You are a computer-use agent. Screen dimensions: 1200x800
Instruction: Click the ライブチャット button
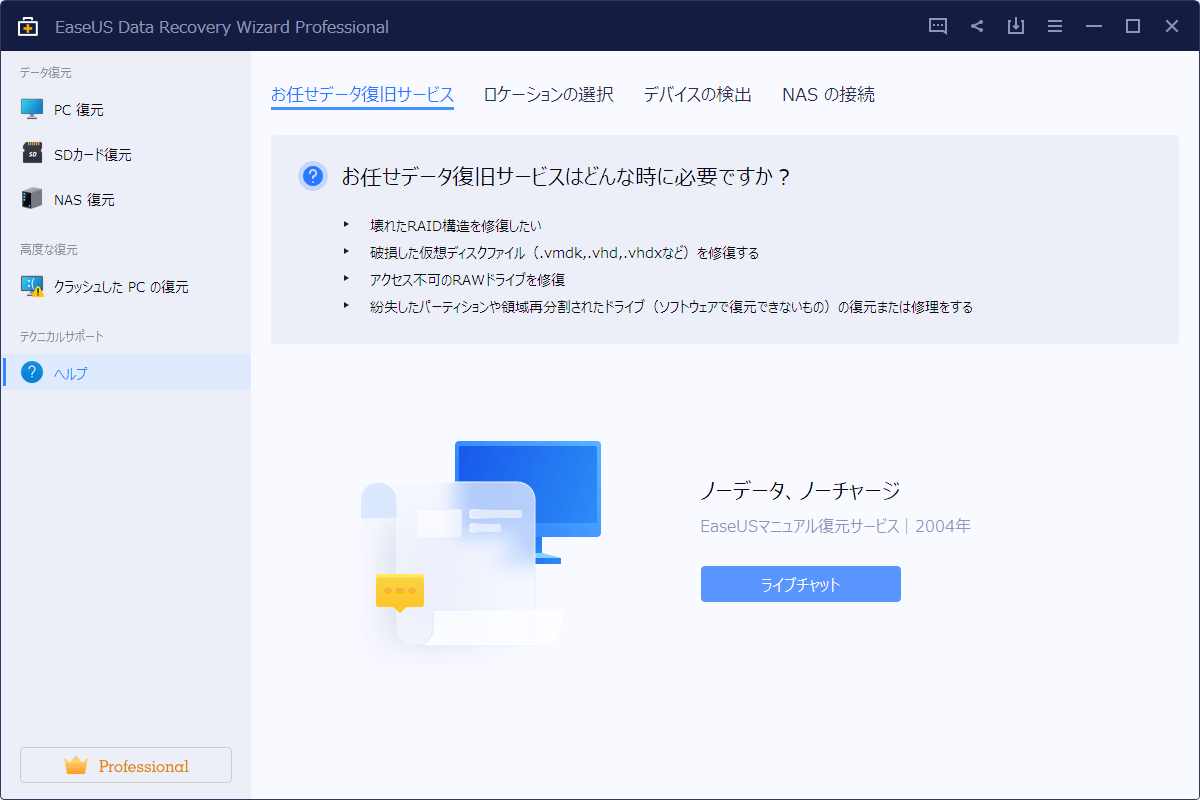click(801, 584)
